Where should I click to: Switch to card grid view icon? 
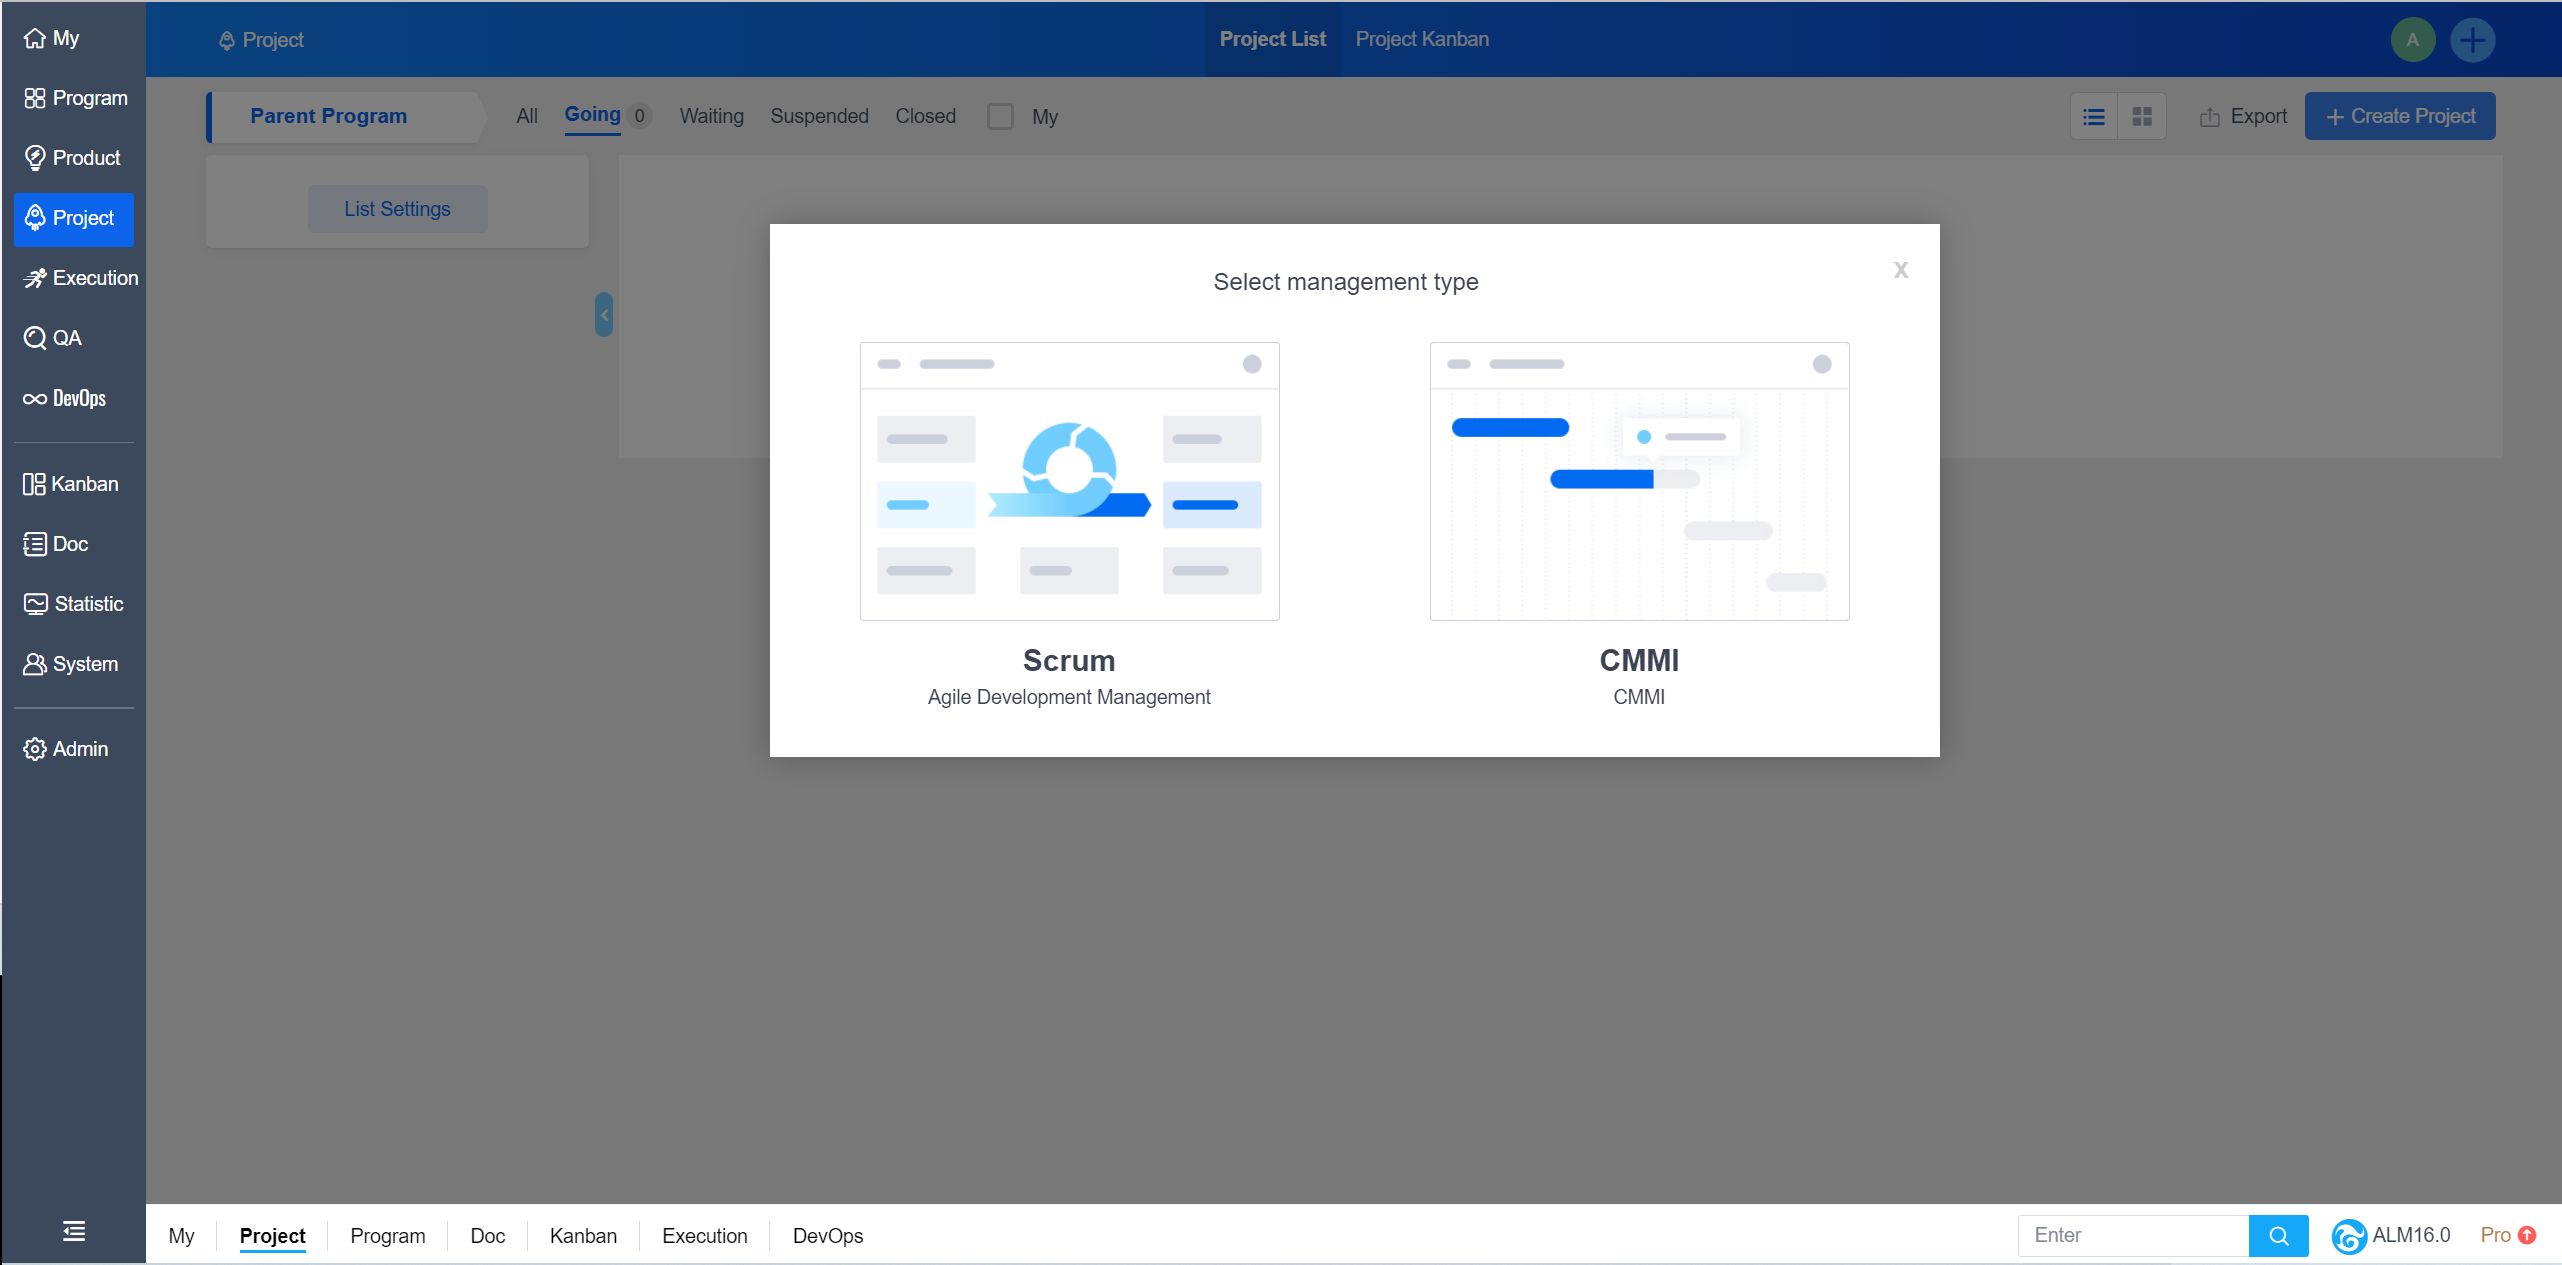click(x=2142, y=117)
